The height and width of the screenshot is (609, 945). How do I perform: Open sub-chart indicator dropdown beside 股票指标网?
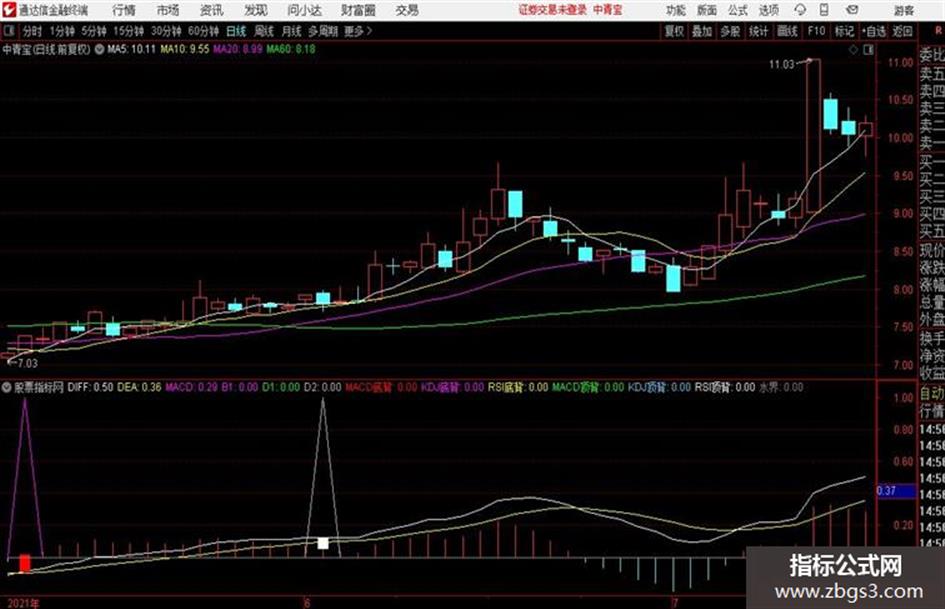coord(7,387)
